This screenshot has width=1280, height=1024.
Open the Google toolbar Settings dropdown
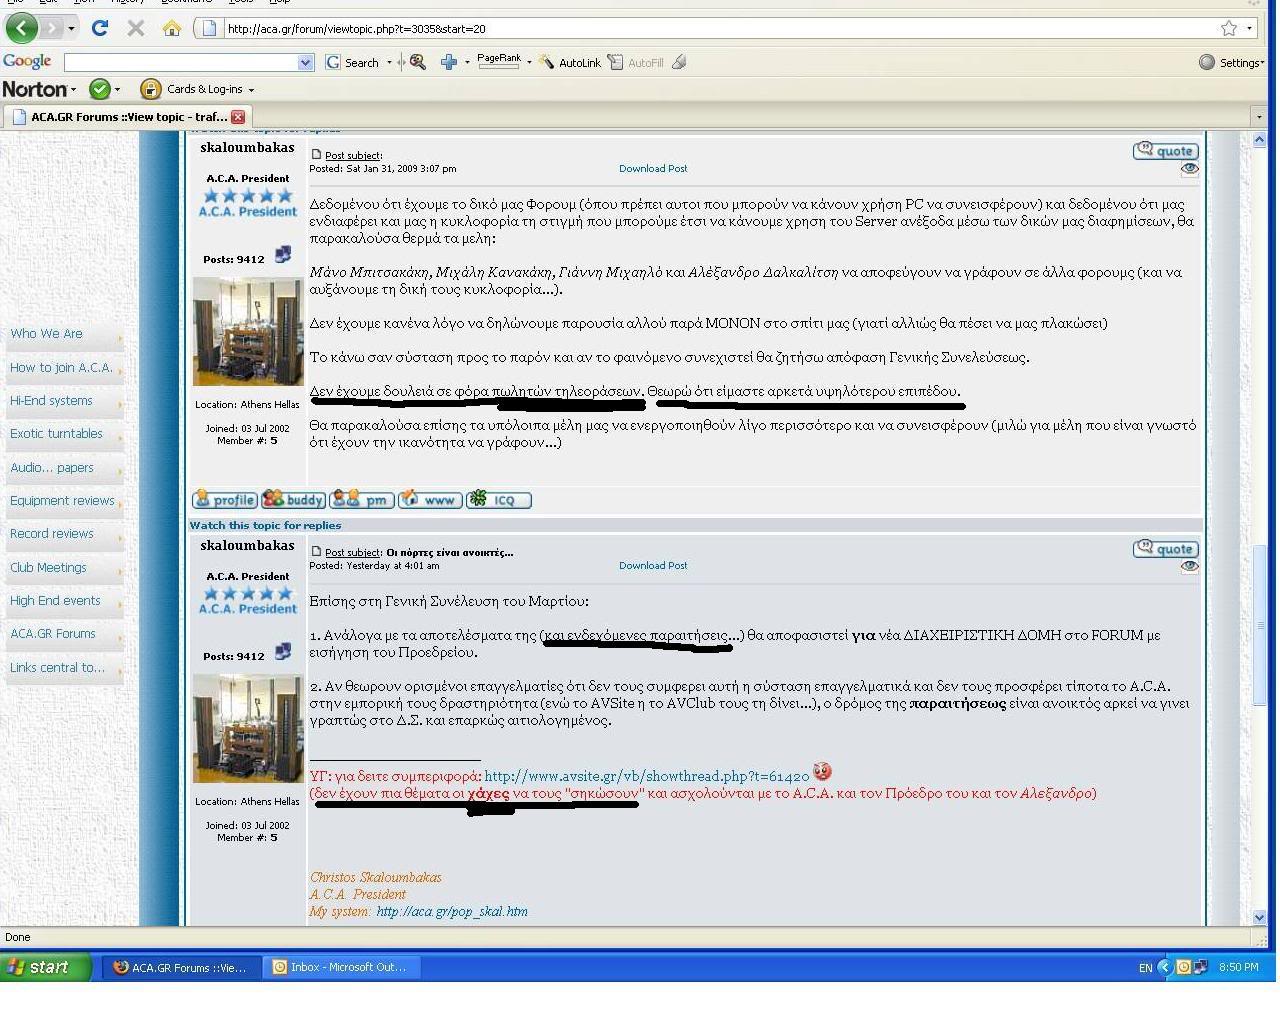tap(1231, 62)
